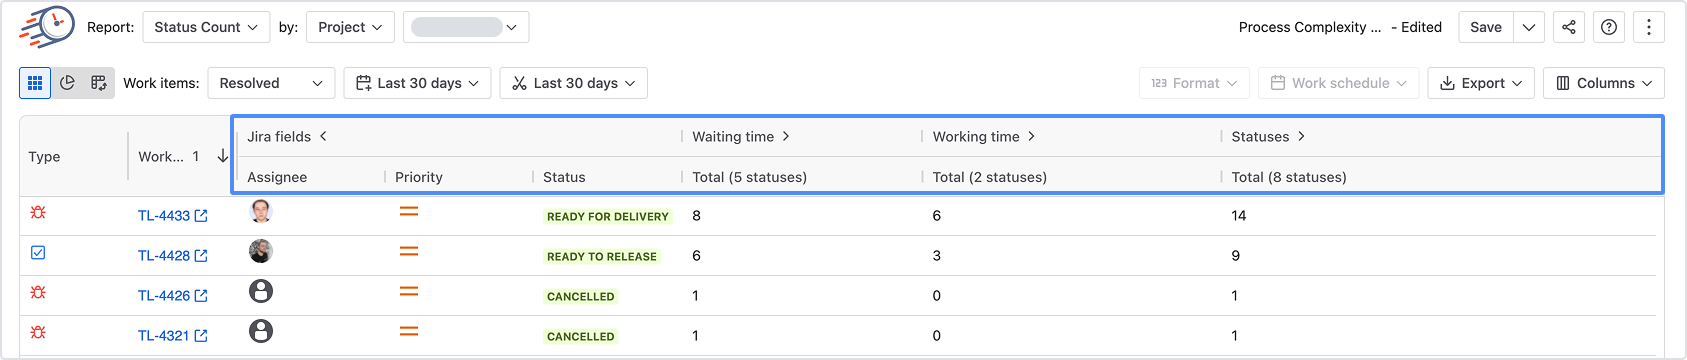
Task: Click medium priority icon for TL-4433
Action: (409, 211)
